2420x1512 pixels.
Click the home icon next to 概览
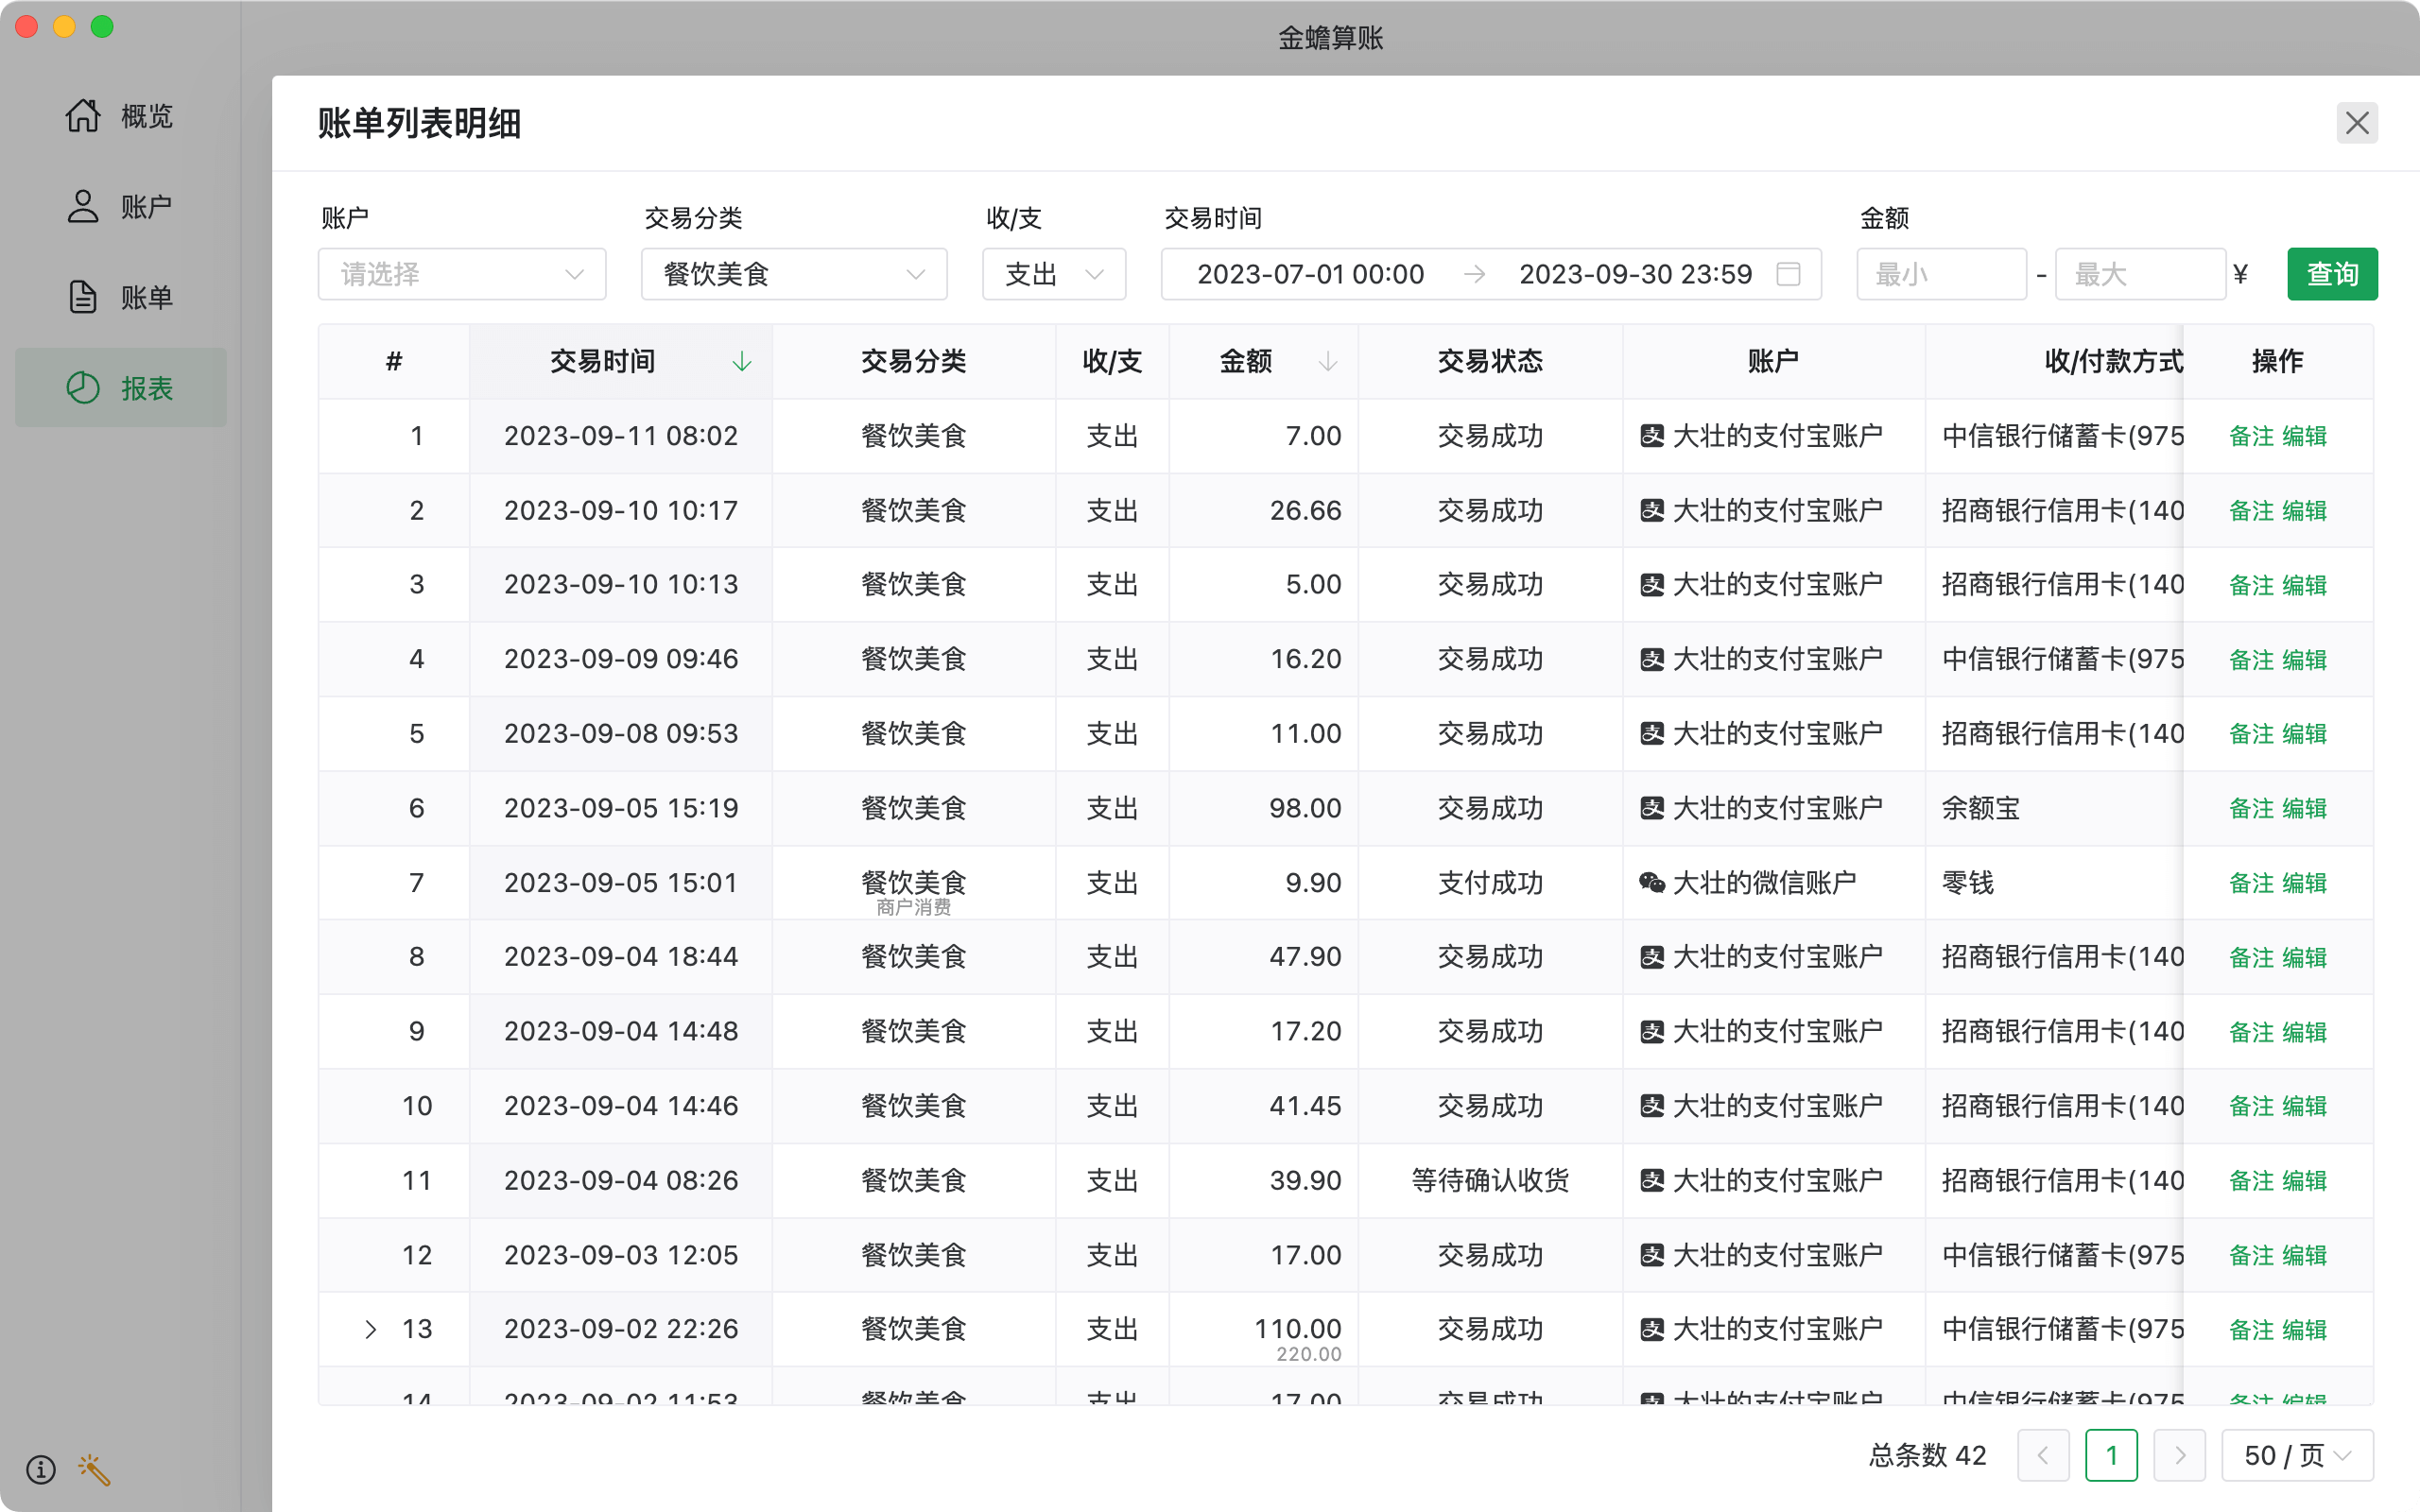point(83,116)
